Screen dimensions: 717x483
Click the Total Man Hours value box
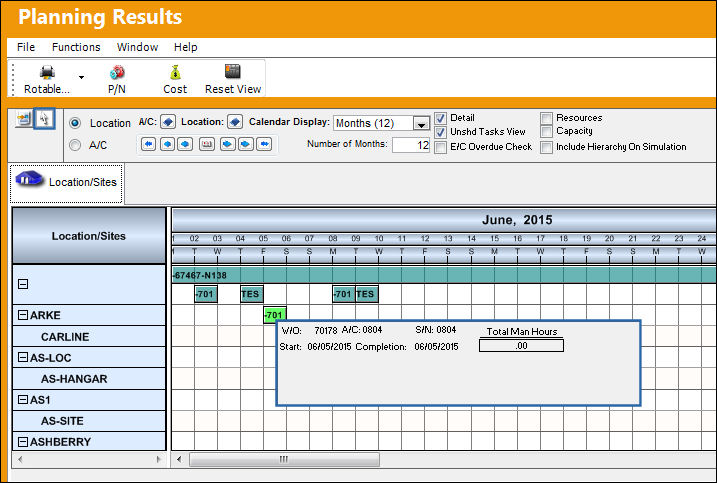521,346
